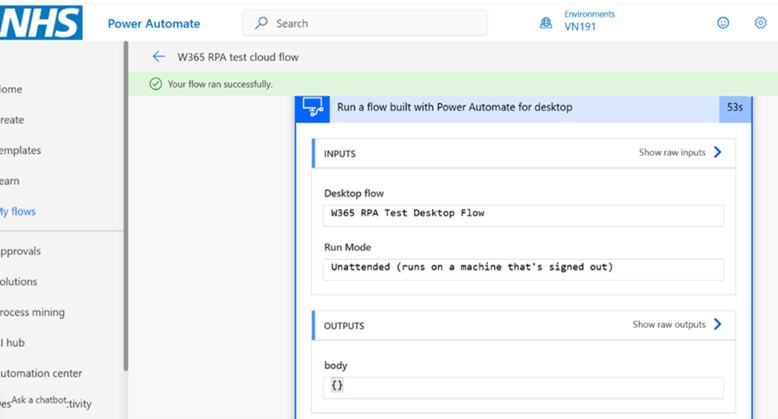Click the Desktop flow name field

pyautogui.click(x=523, y=213)
